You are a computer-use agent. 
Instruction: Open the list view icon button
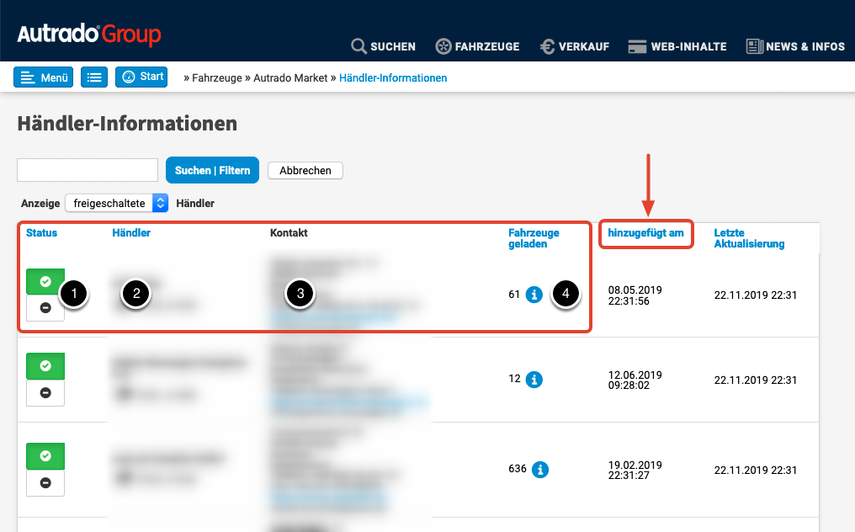pos(94,77)
